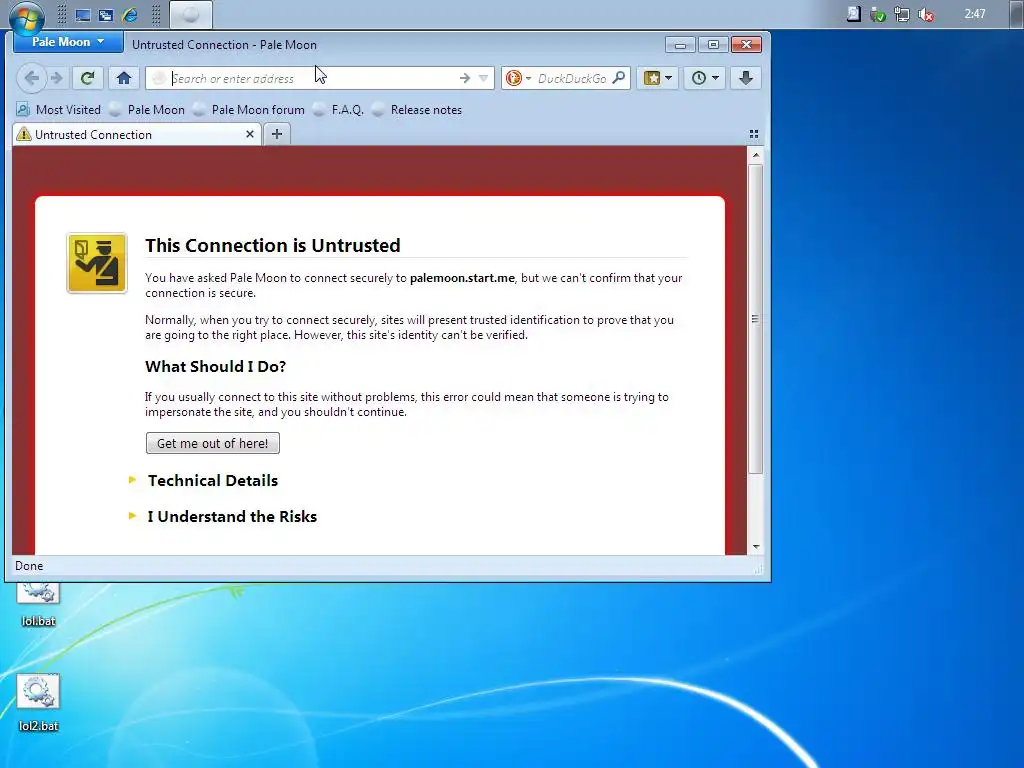This screenshot has width=1024, height=768.
Task: Click the page scrollbar up arrow
Action: 756,155
